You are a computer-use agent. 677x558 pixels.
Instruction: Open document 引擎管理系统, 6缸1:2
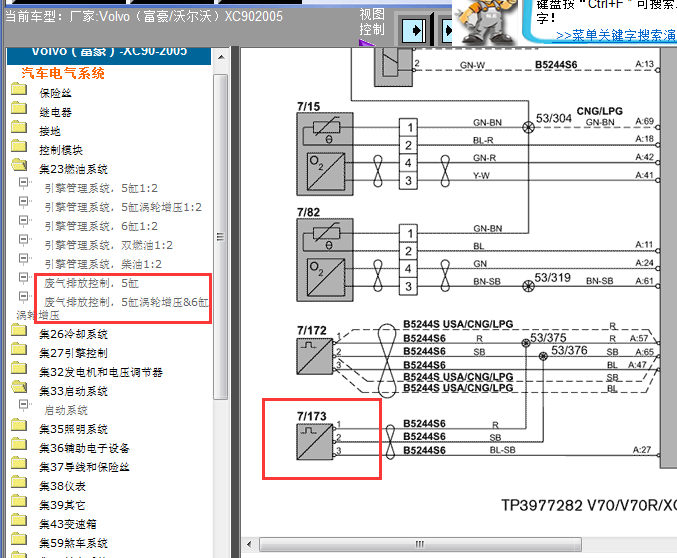(x=101, y=226)
